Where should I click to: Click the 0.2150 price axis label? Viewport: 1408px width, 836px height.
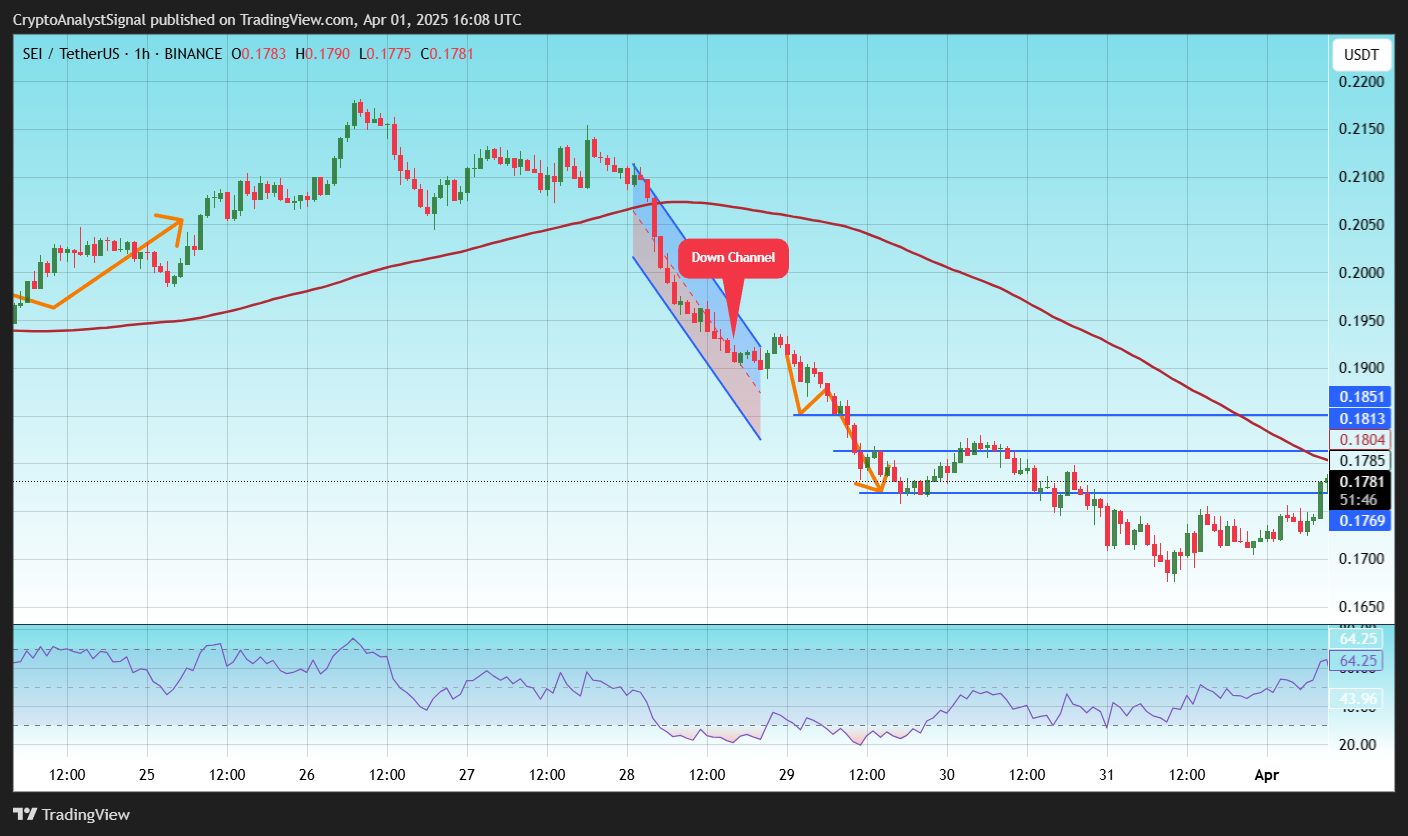(1361, 130)
